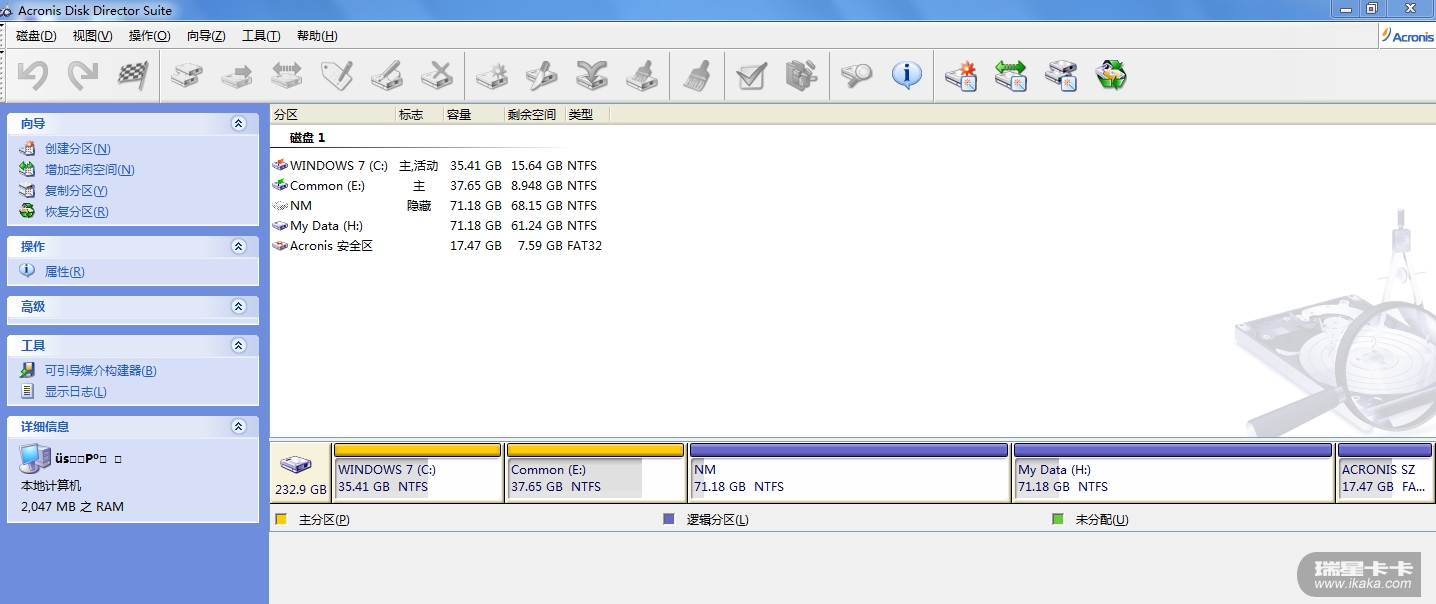Launch the Create Partition wizard toolbar icon
This screenshot has height=604, width=1436.
click(961, 76)
